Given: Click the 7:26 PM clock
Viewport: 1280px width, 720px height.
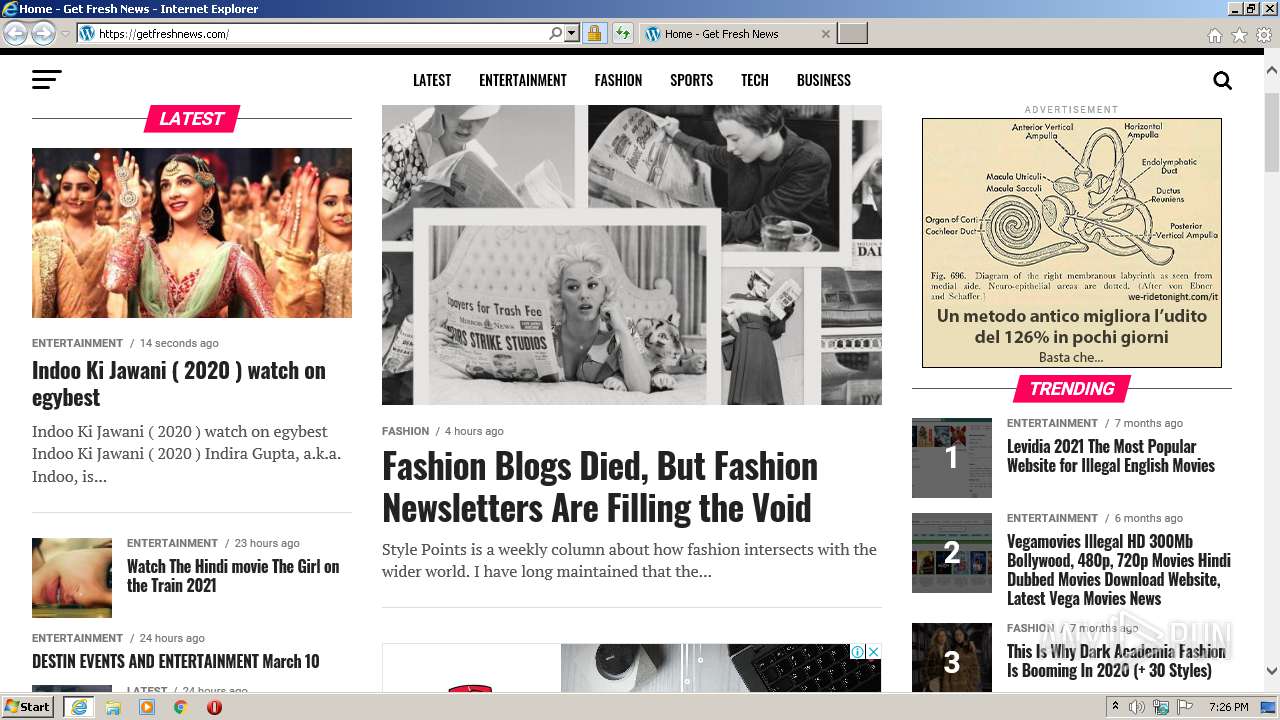Looking at the screenshot, I should 1228,707.
